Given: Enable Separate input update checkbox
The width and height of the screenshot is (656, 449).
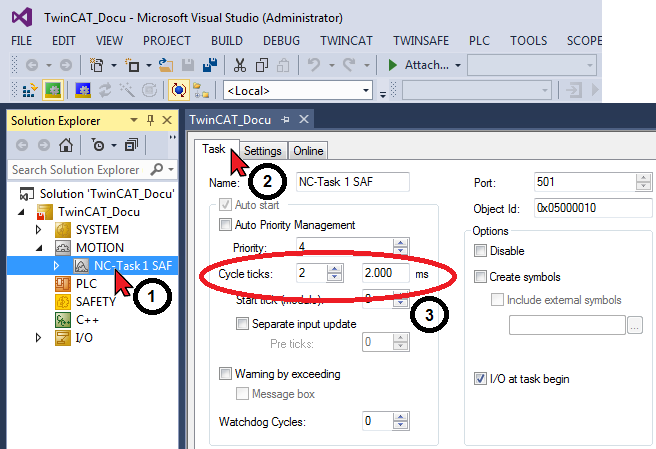Looking at the screenshot, I should pyautogui.click(x=242, y=324).
